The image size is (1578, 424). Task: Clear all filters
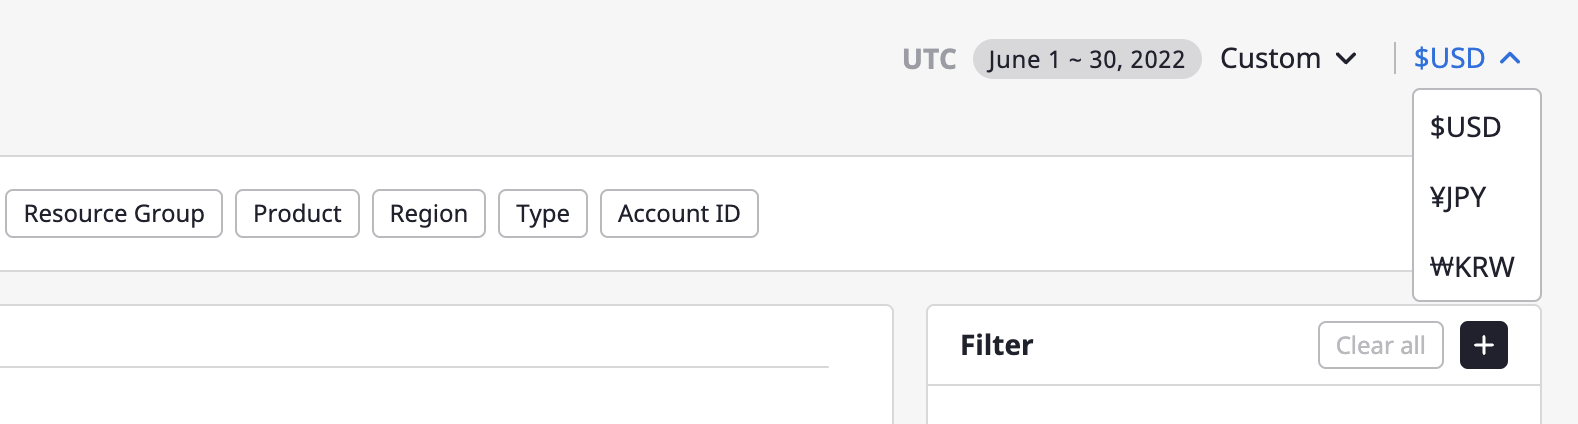coord(1380,345)
